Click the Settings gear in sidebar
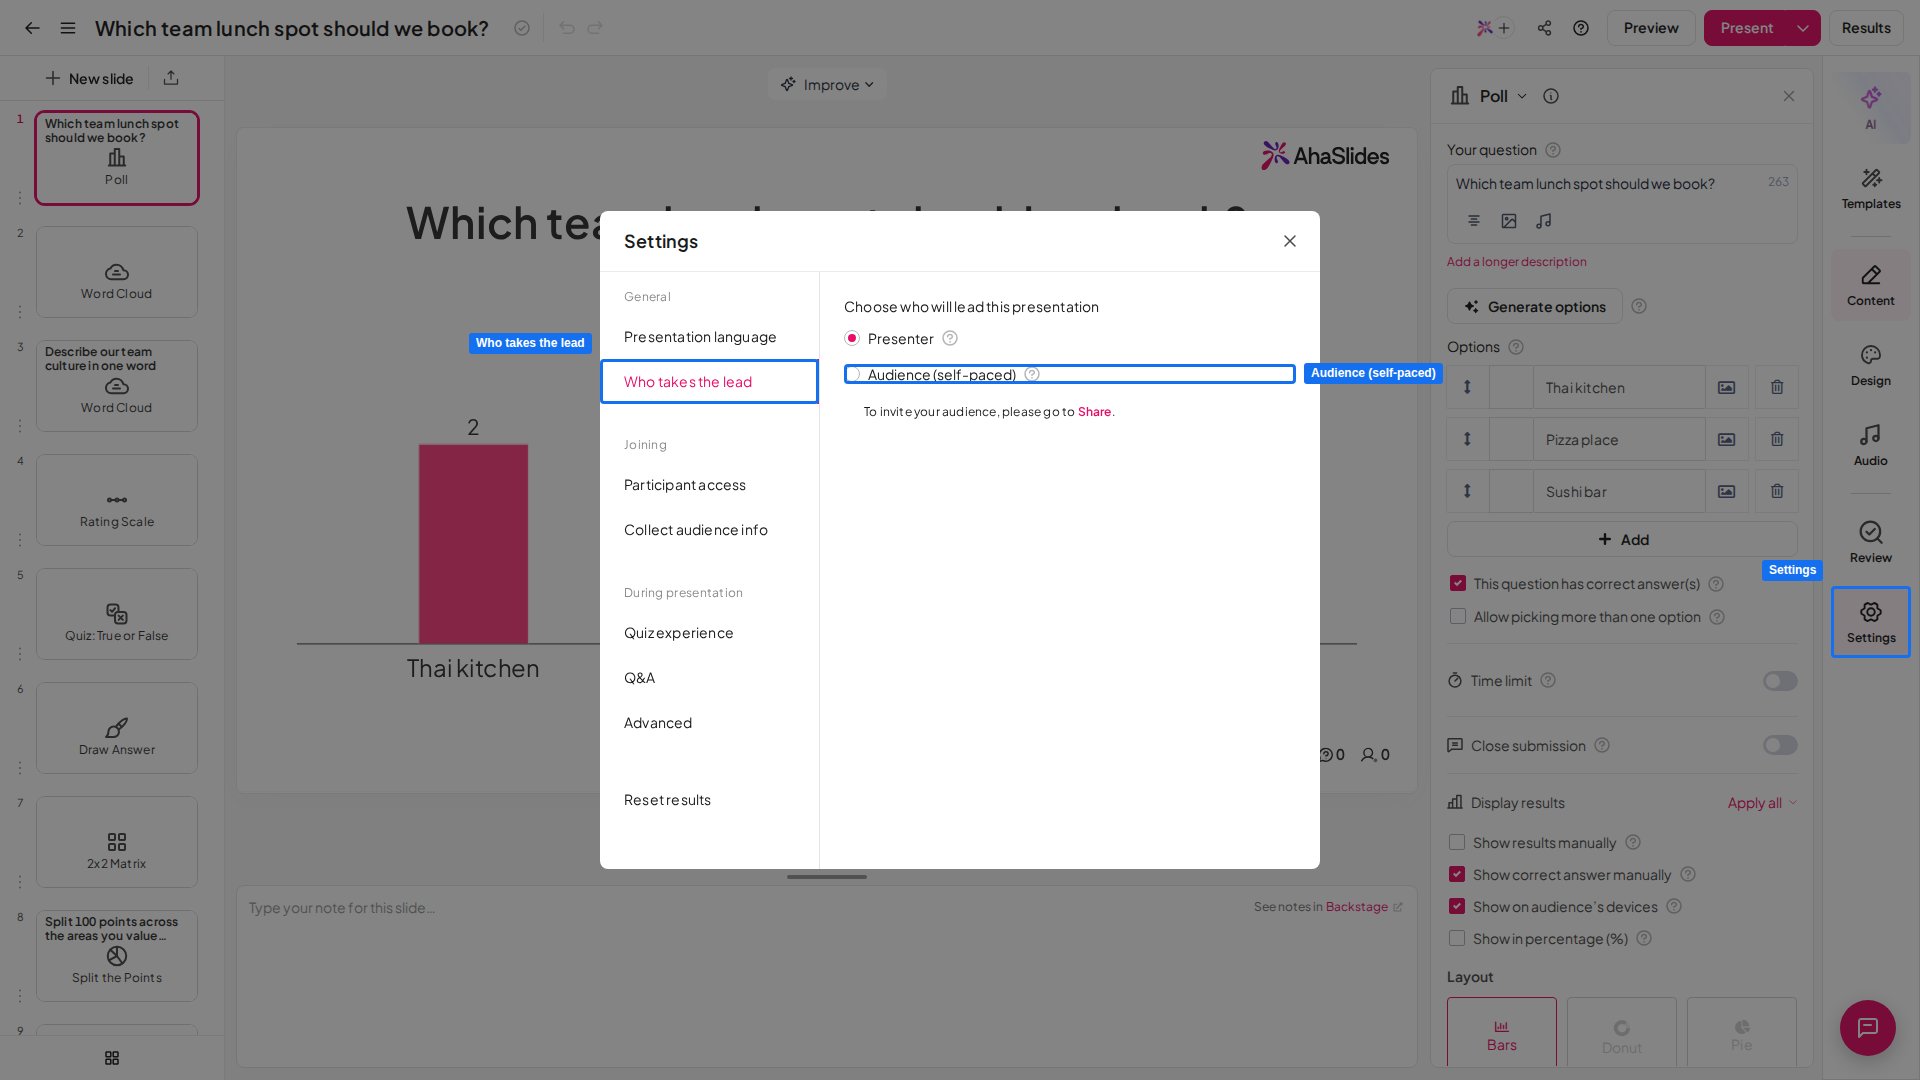 pos(1870,622)
